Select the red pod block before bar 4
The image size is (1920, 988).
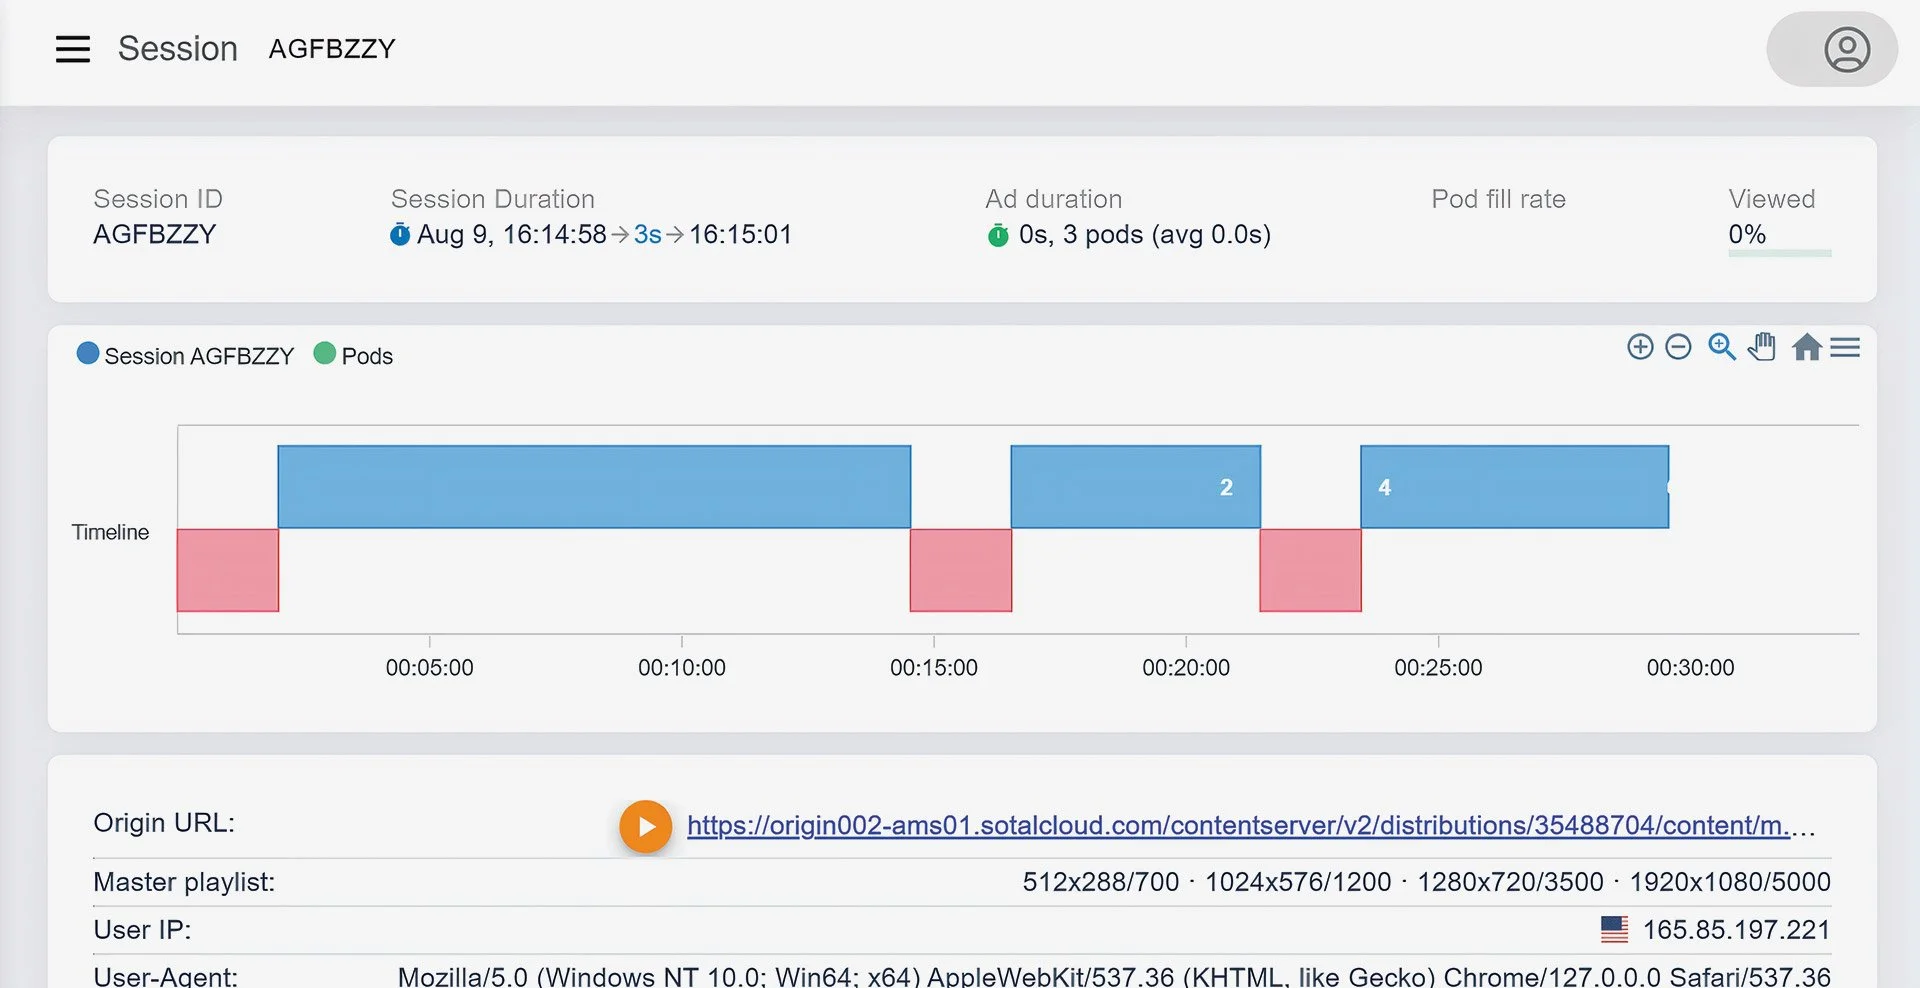coord(1311,570)
